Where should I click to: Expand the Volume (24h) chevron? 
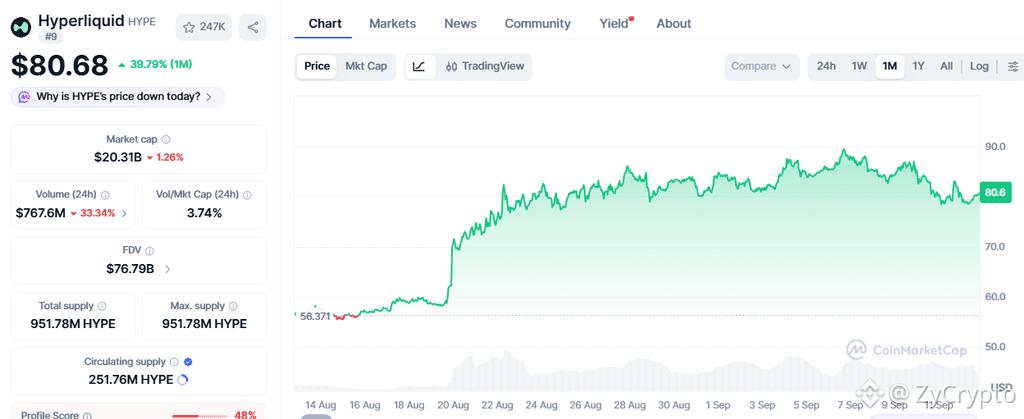124,213
